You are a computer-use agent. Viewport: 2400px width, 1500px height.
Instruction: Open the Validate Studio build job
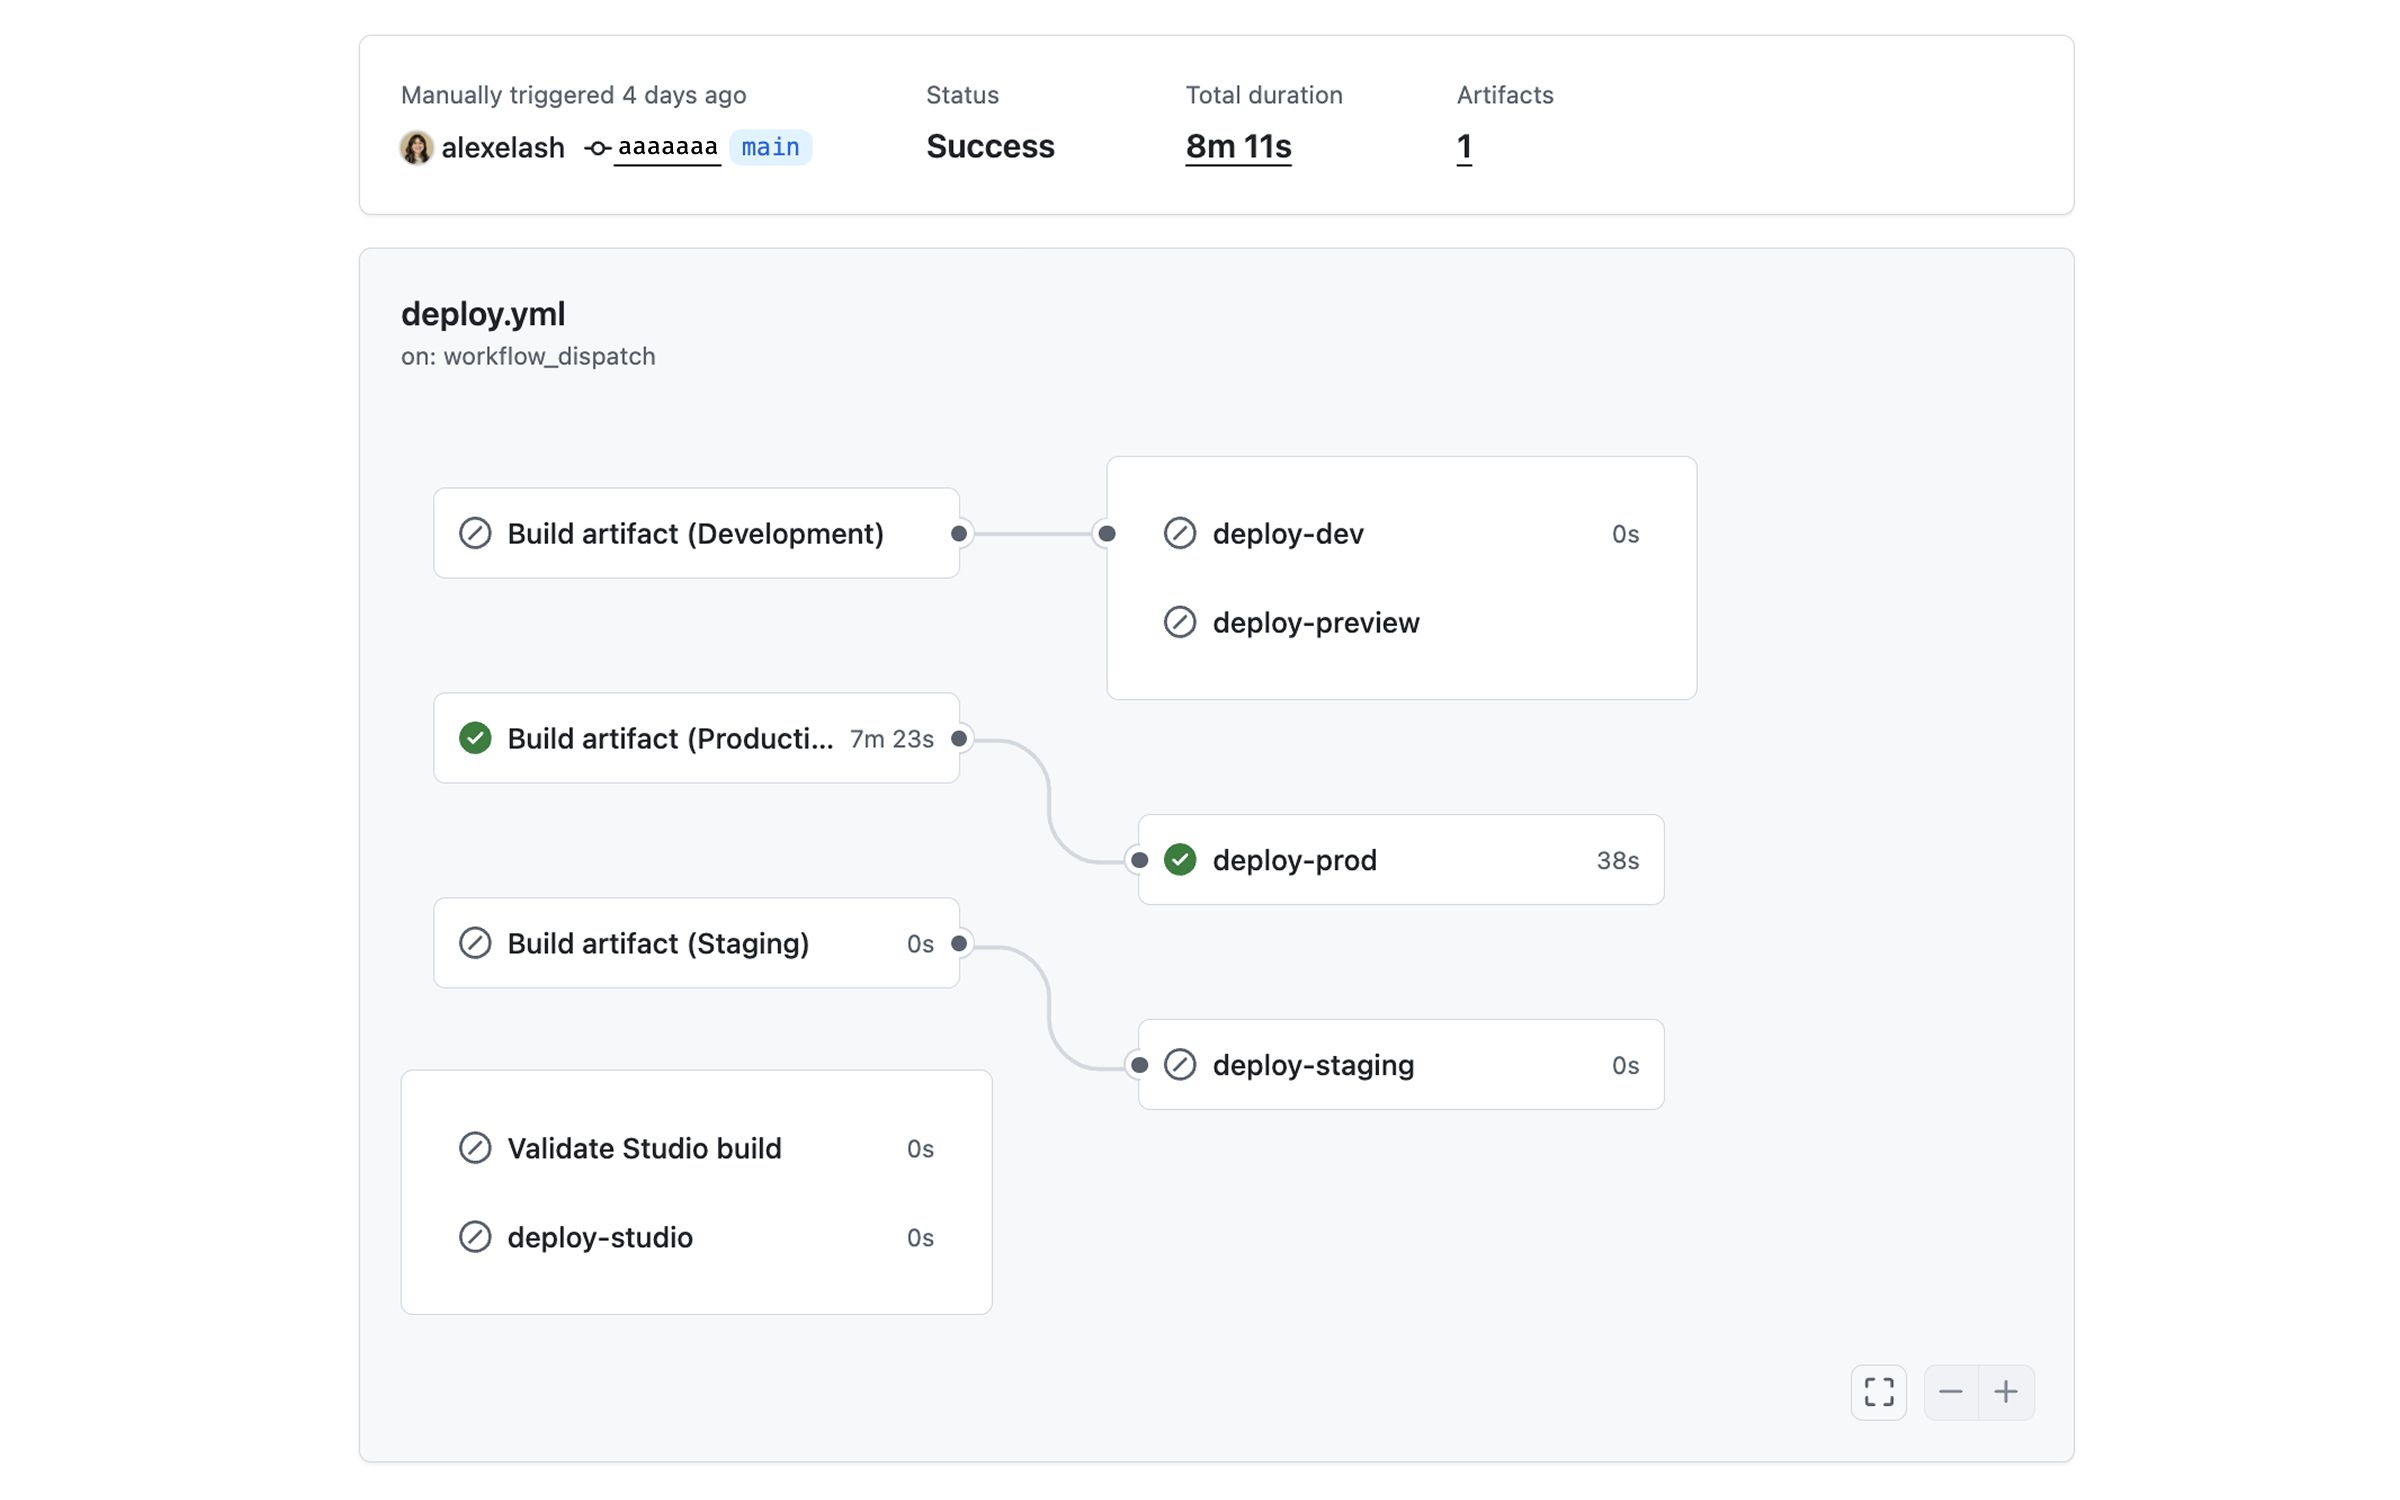[696, 1148]
